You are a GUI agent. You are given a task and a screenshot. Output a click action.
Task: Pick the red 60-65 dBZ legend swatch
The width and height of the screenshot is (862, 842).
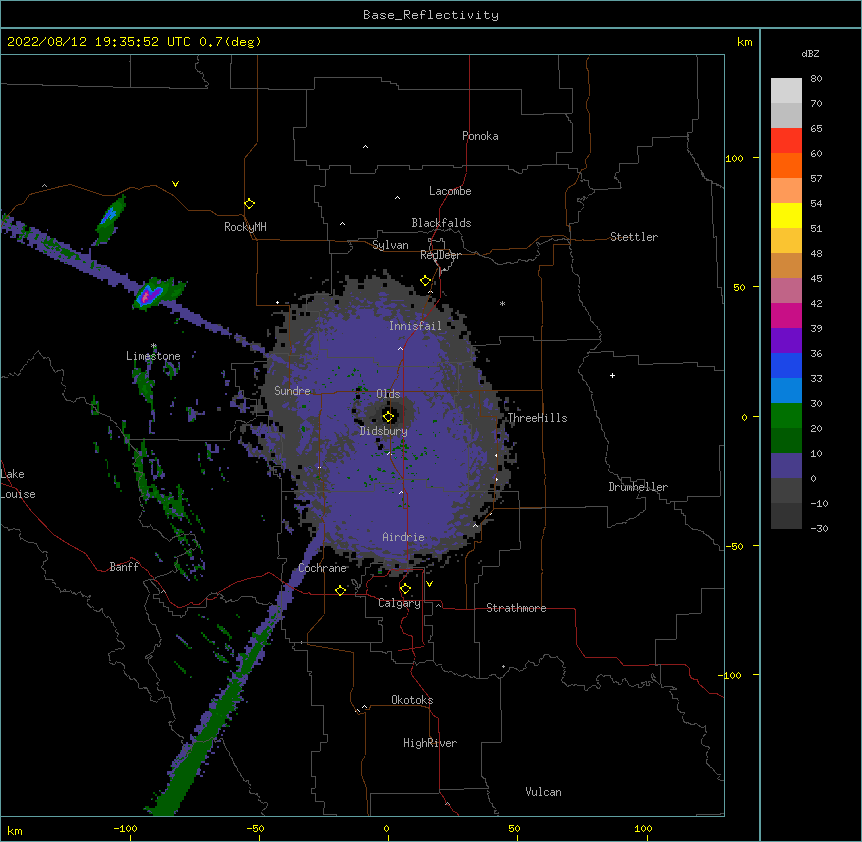point(786,140)
